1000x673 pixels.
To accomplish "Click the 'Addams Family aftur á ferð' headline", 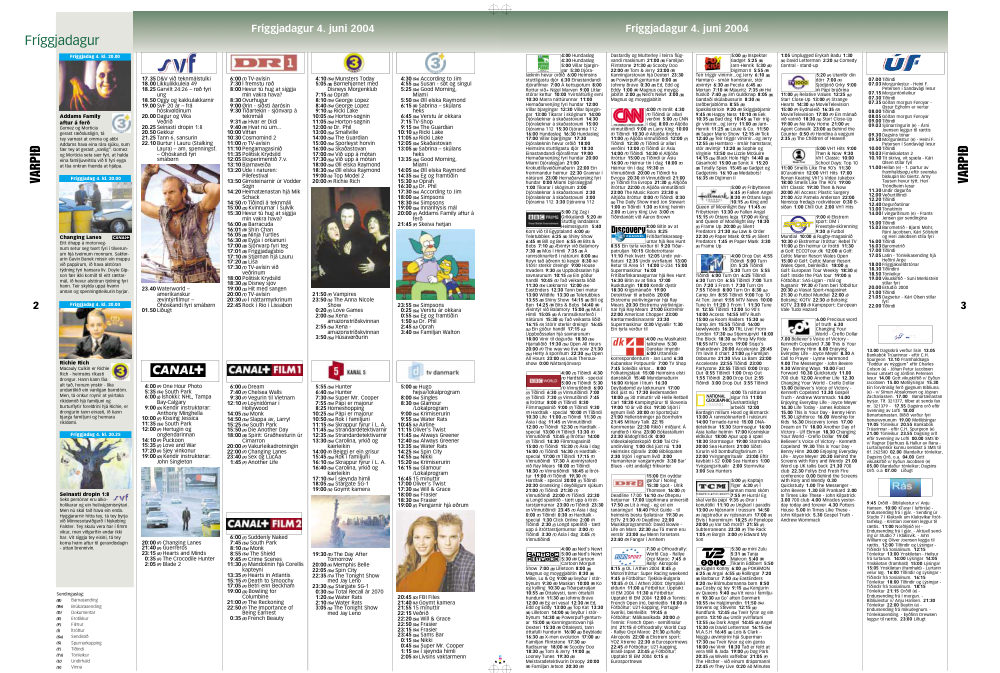I will [x=80, y=119].
